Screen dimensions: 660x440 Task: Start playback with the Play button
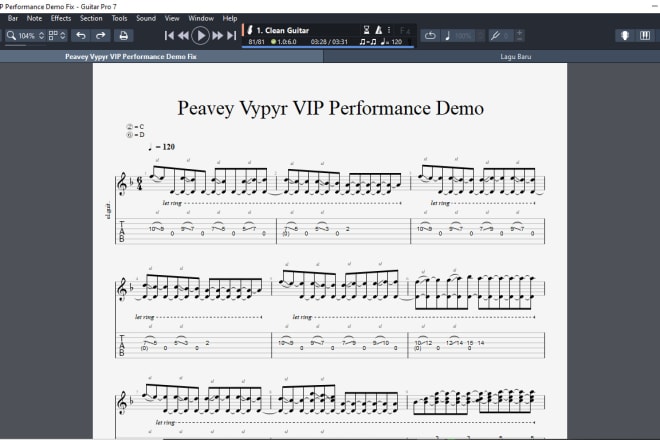(201, 36)
